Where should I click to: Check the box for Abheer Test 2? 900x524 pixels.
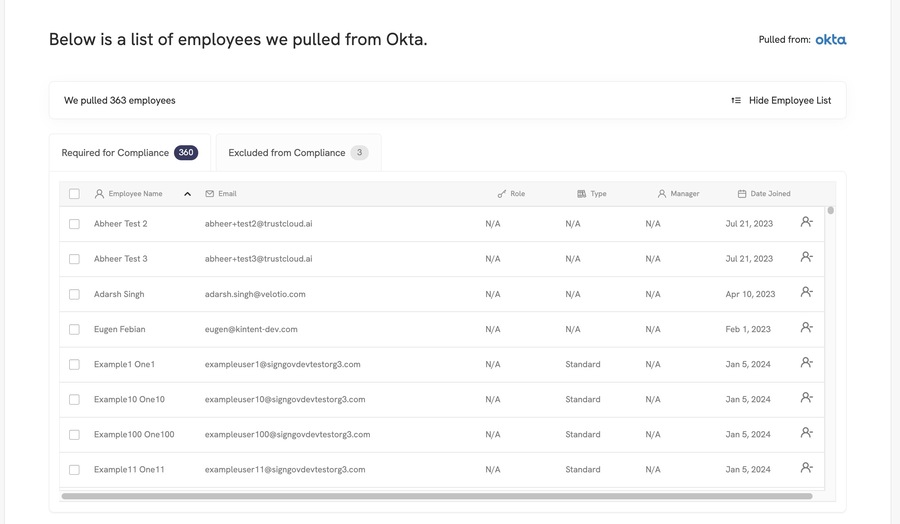click(74, 224)
